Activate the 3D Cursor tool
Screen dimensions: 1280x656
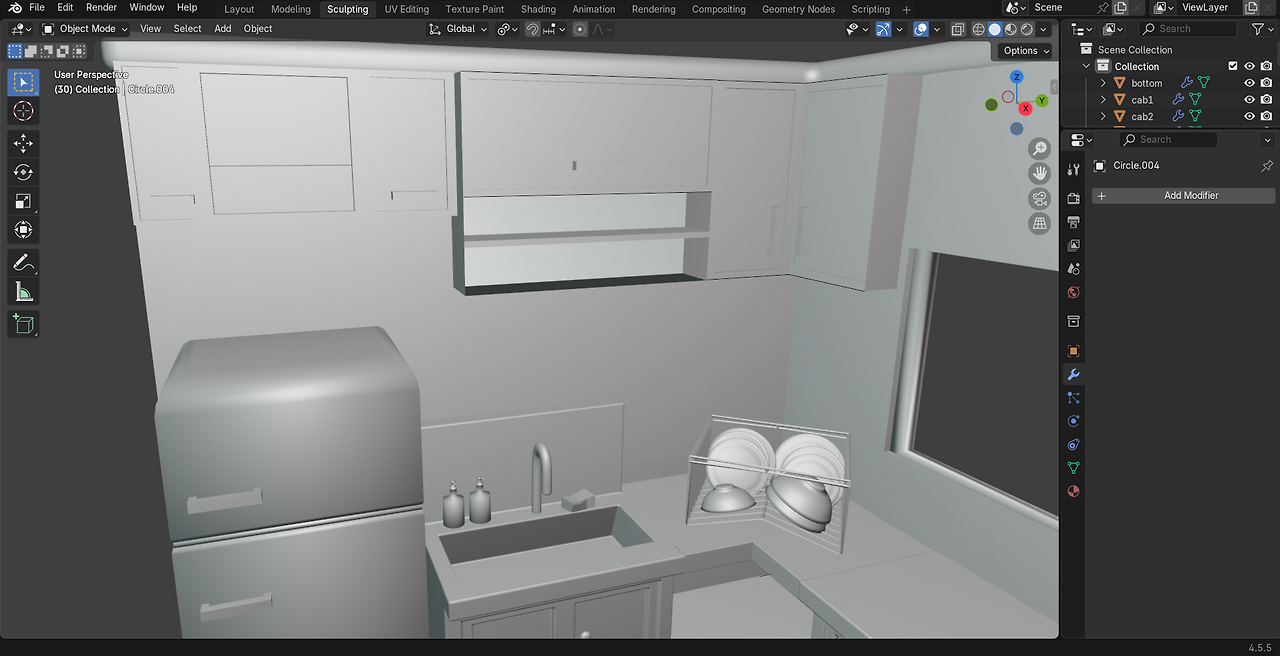pyautogui.click(x=23, y=111)
